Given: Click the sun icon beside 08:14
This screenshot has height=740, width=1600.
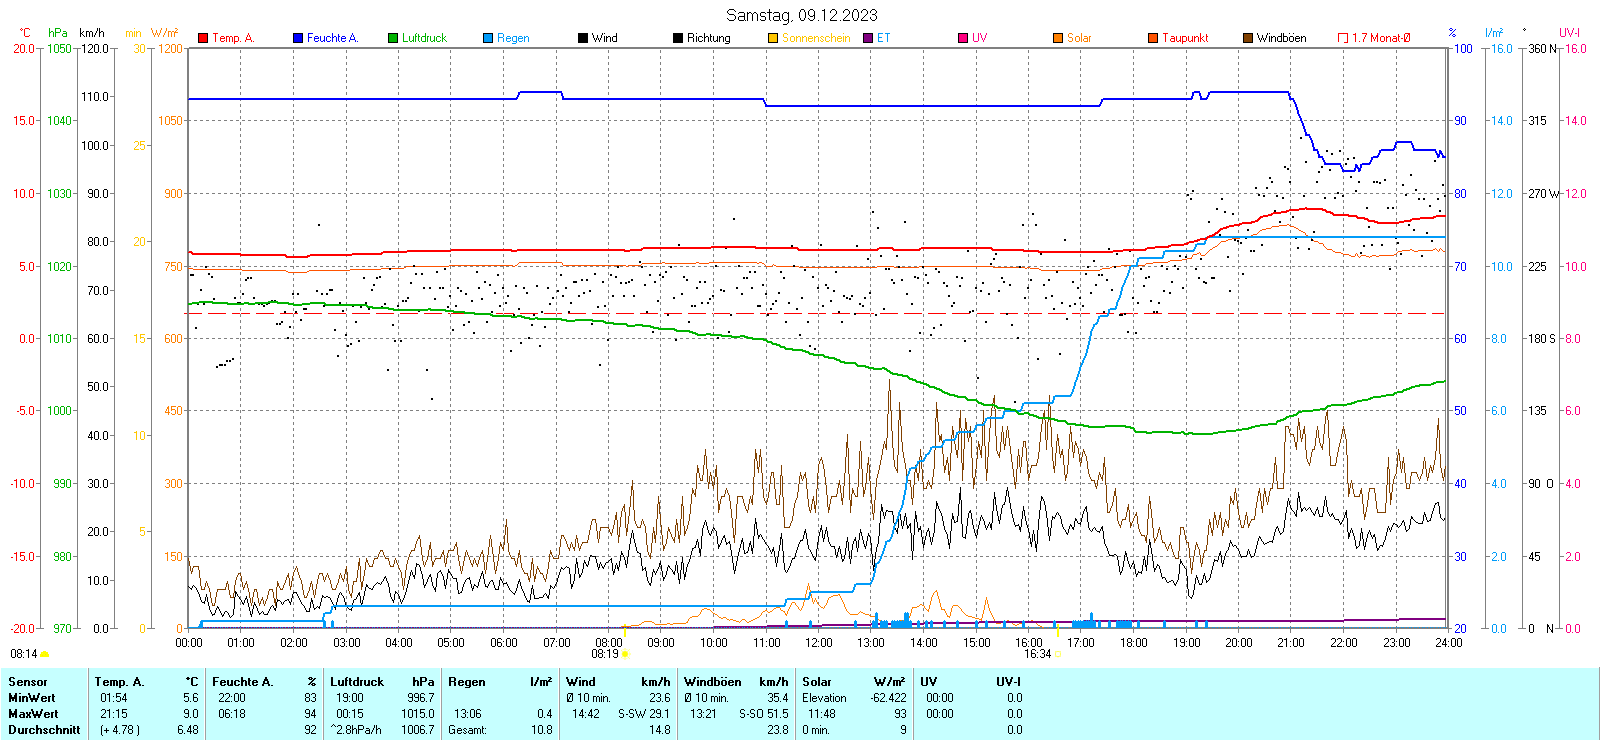Looking at the screenshot, I should pos(44,654).
